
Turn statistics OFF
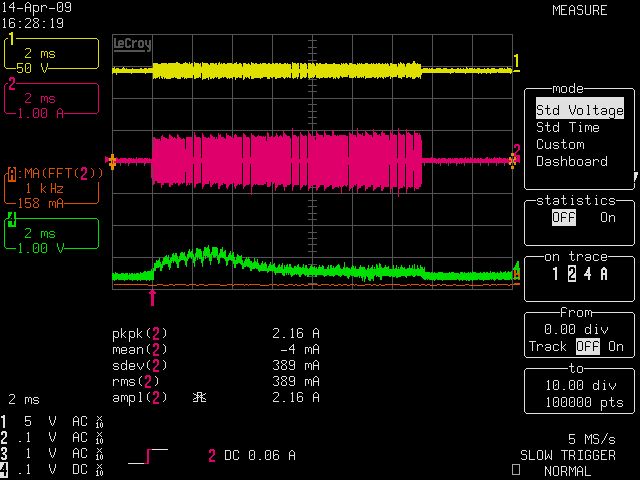[x=564, y=218]
